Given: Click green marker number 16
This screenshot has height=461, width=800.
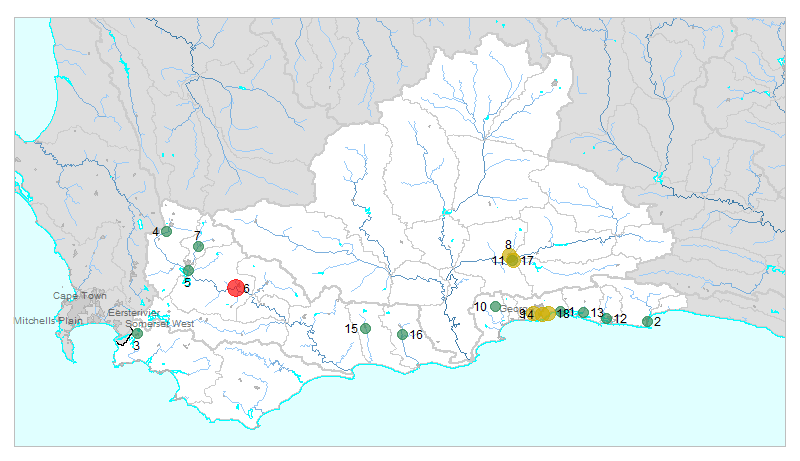Looking at the screenshot, I should point(402,334).
